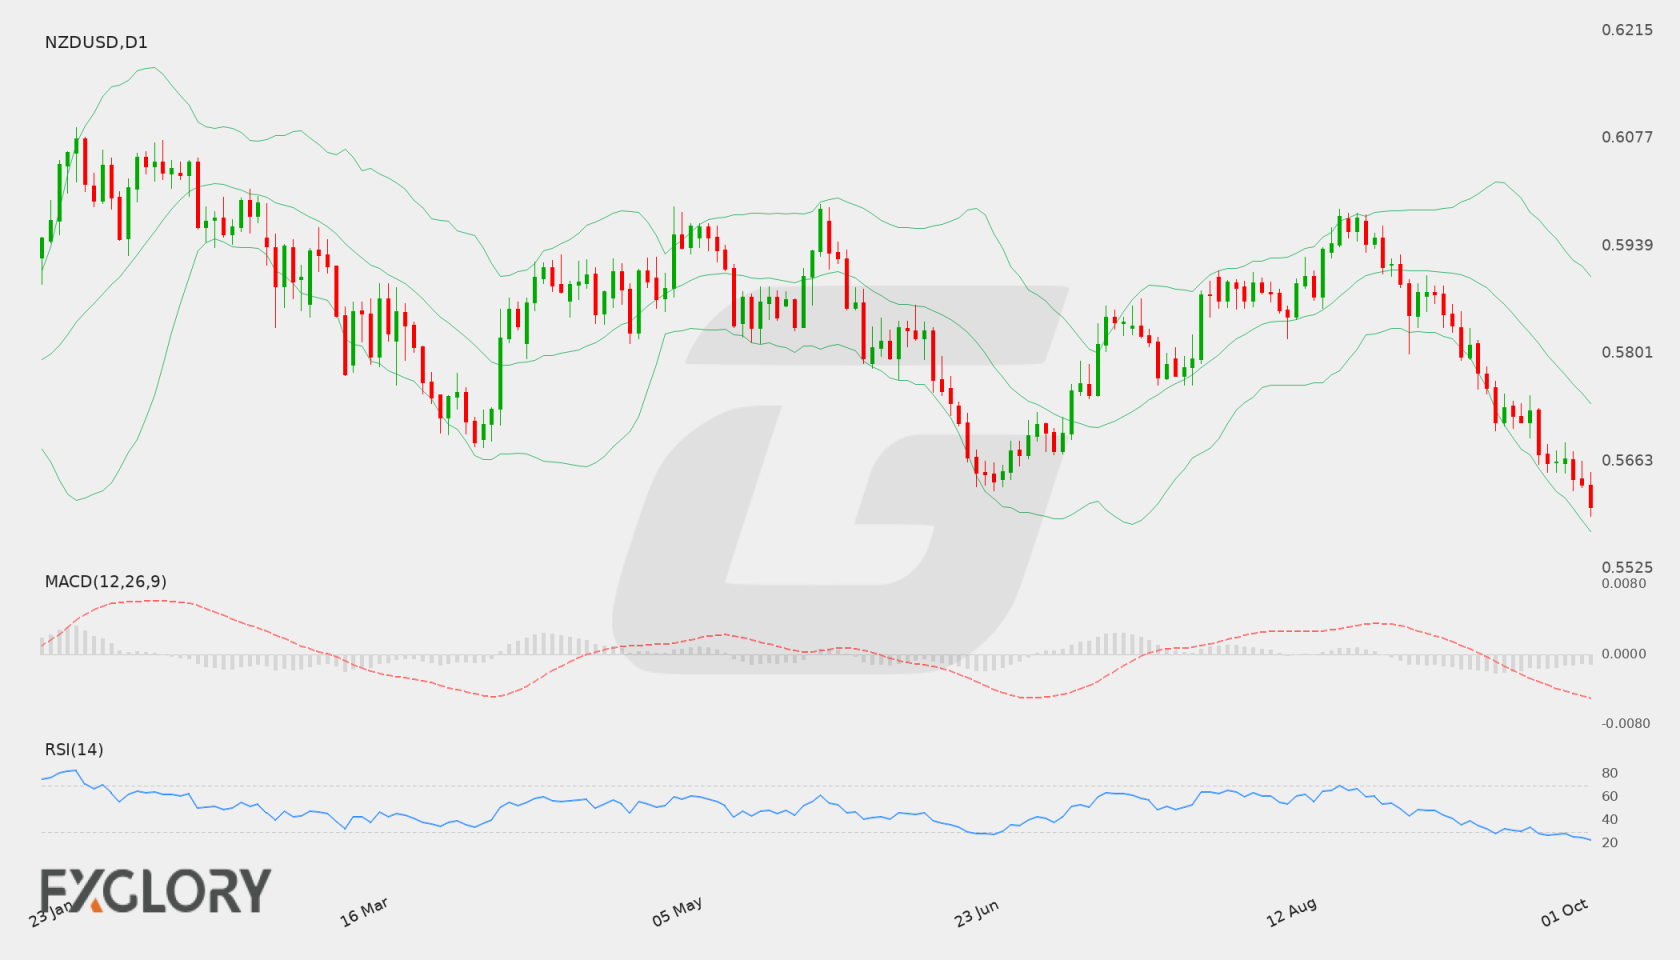The width and height of the screenshot is (1680, 960).
Task: Click the RSI 80 level label
Action: tap(1610, 773)
